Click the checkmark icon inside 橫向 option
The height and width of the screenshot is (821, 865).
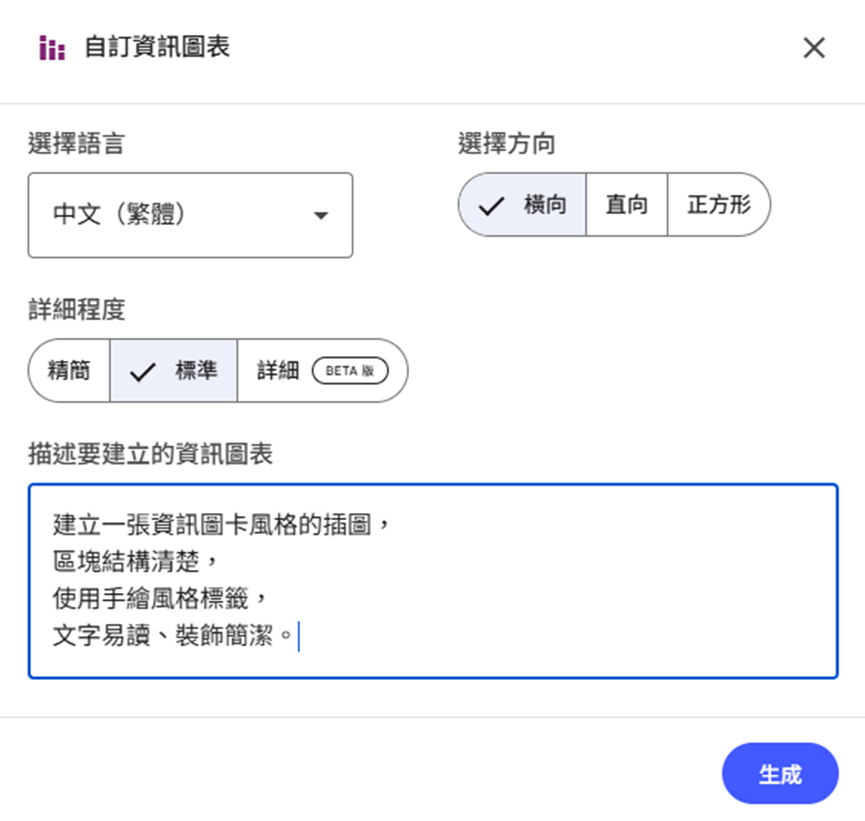click(x=489, y=204)
